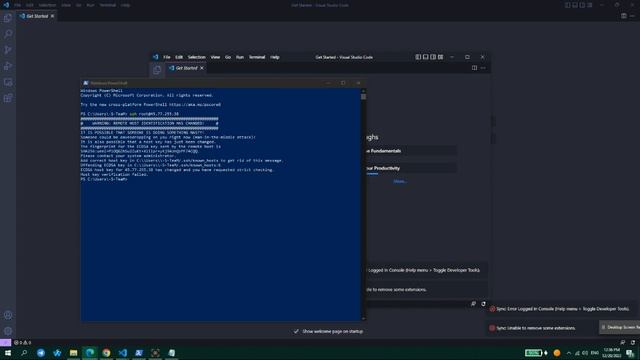Image resolution: width=640 pixels, height=360 pixels.
Task: Open the volume control in the system tray
Action: coord(585,353)
